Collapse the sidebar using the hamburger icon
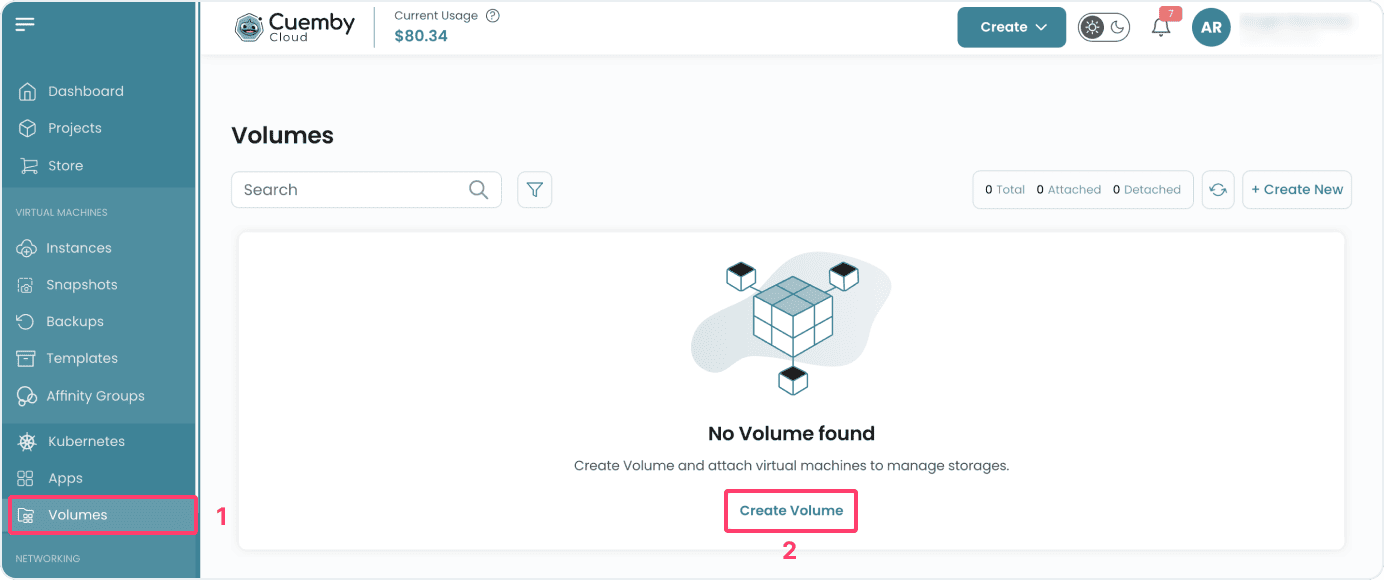 [x=25, y=25]
